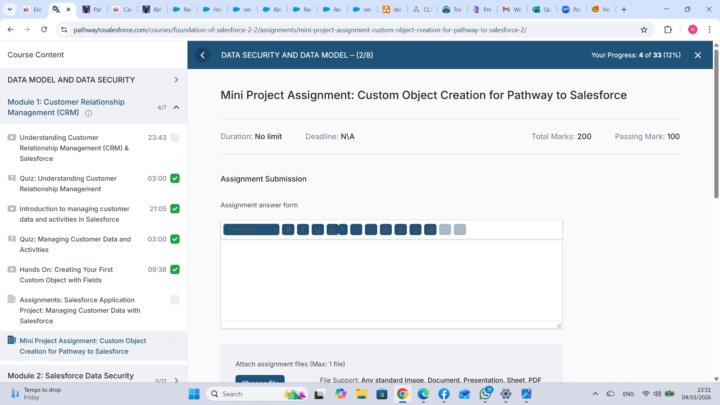Open Google Chrome from the taskbar
This screenshot has width=720, height=405.
pyautogui.click(x=402, y=394)
